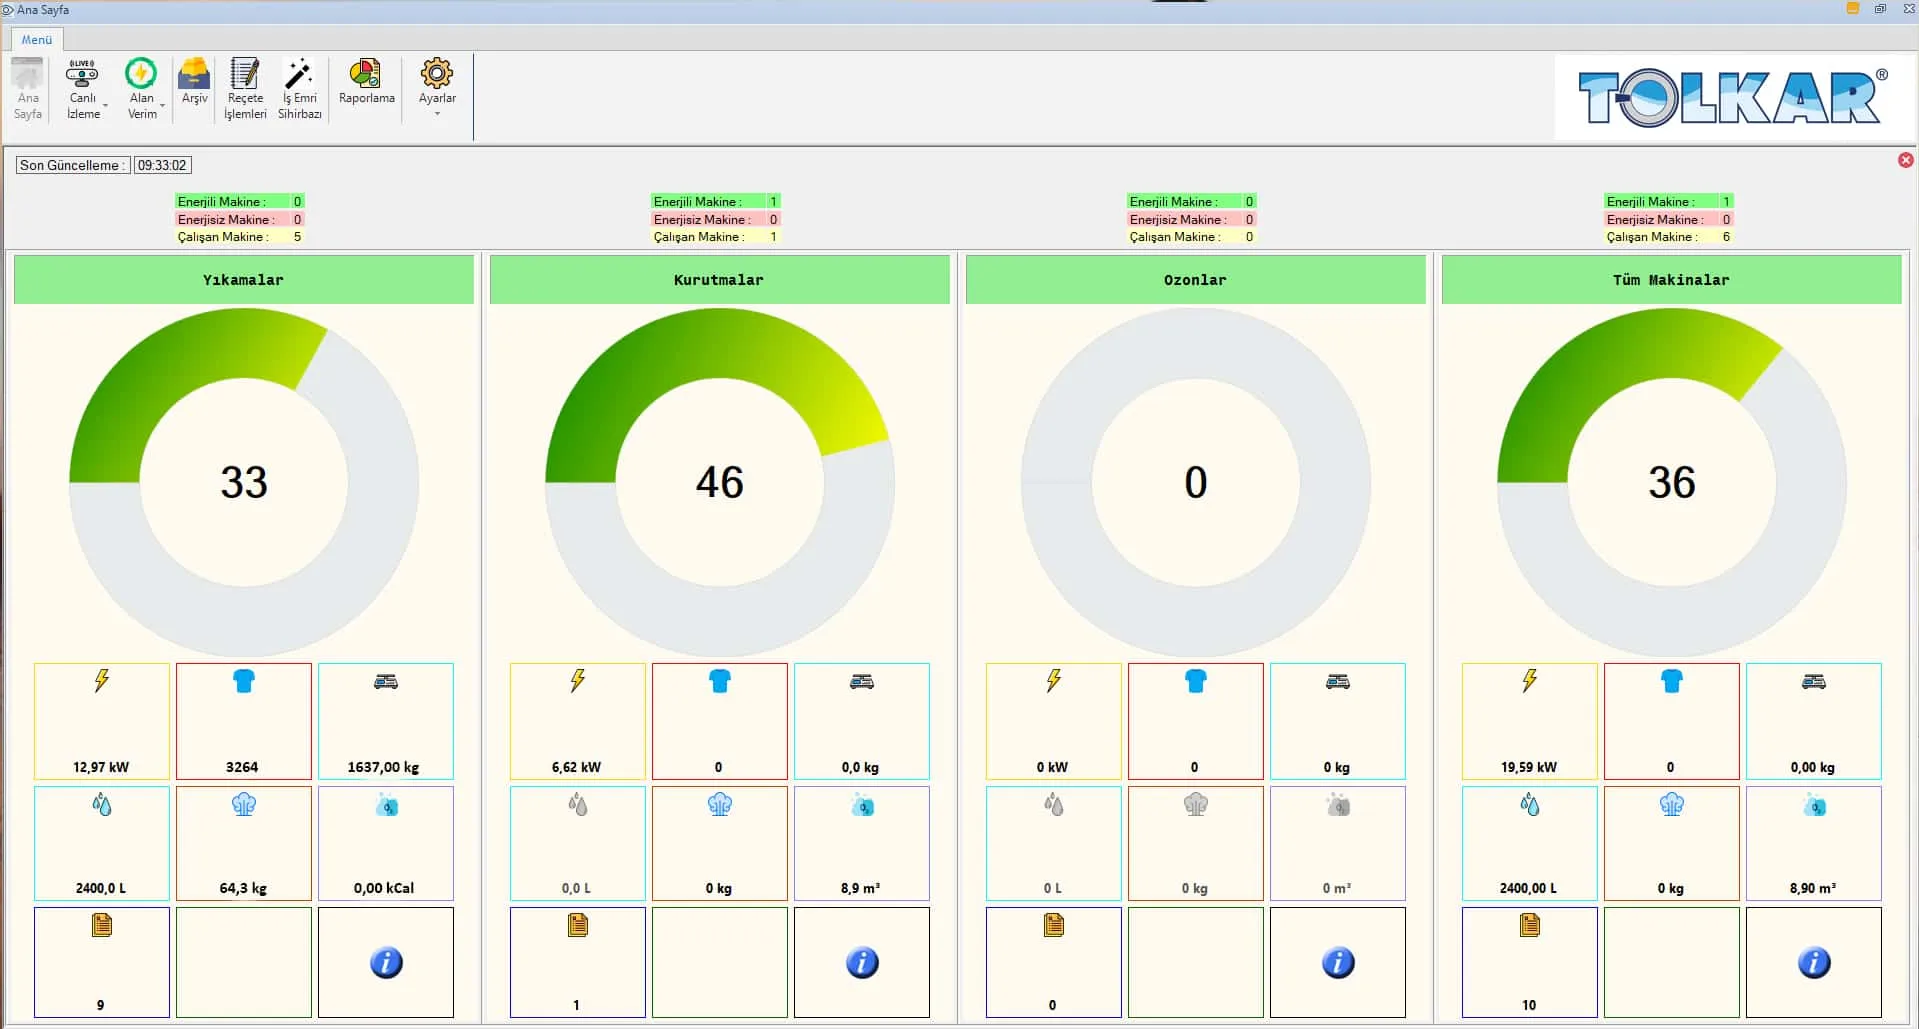This screenshot has width=1919, height=1029.
Task: Expand the Ayarlar settings dropdown
Action: 437,113
